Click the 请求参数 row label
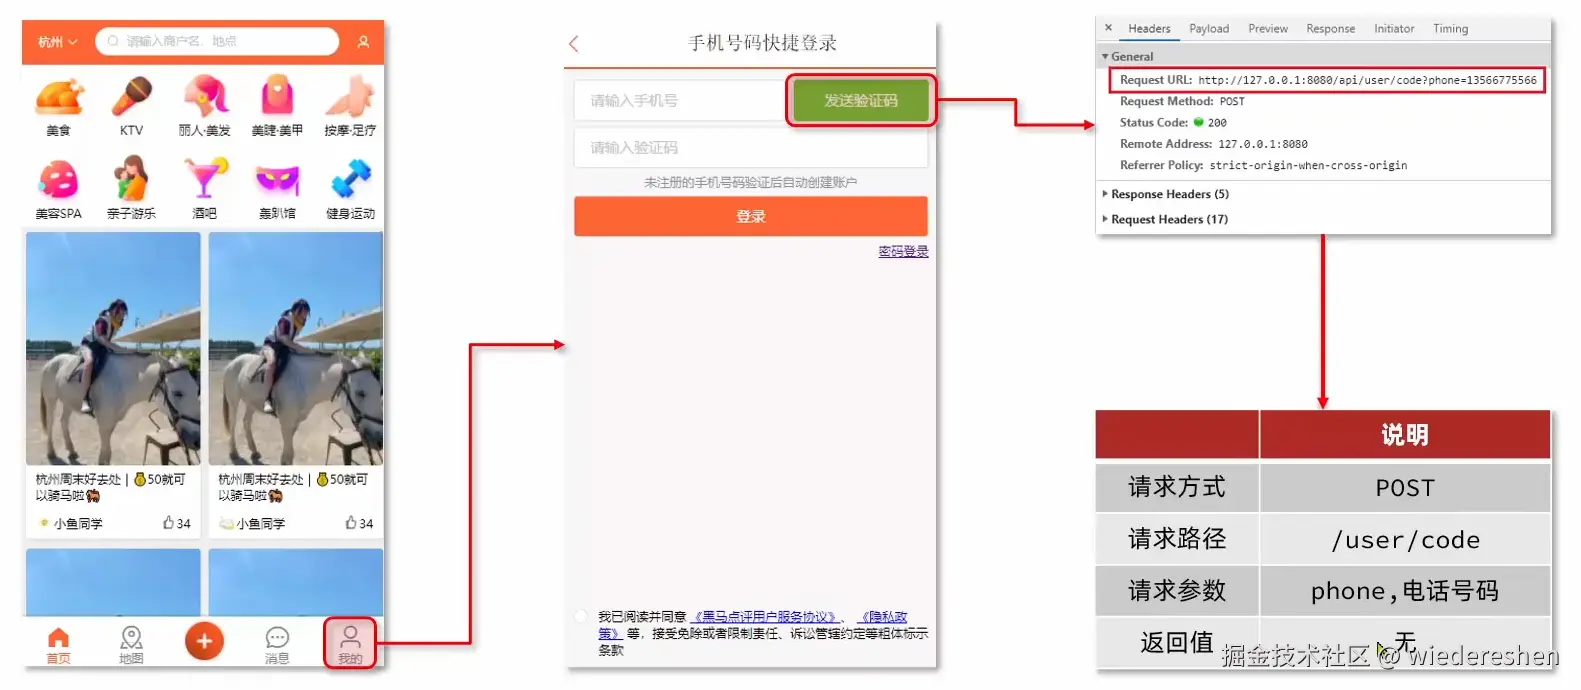 [x=1177, y=591]
